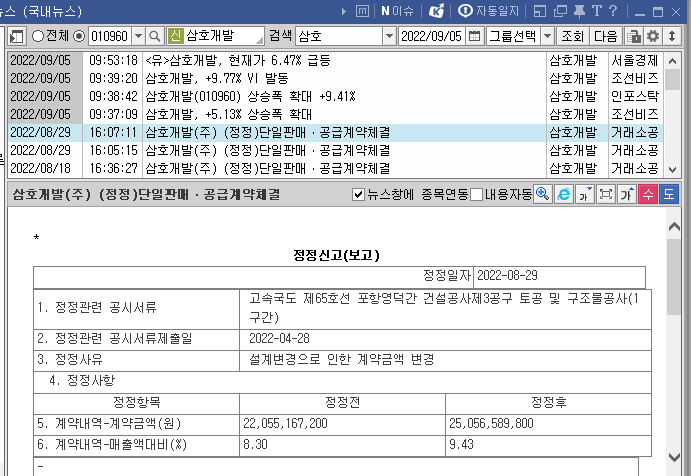The height and width of the screenshot is (476, 691).
Task: Click the title bar 'm' box icon
Action: 362,11
